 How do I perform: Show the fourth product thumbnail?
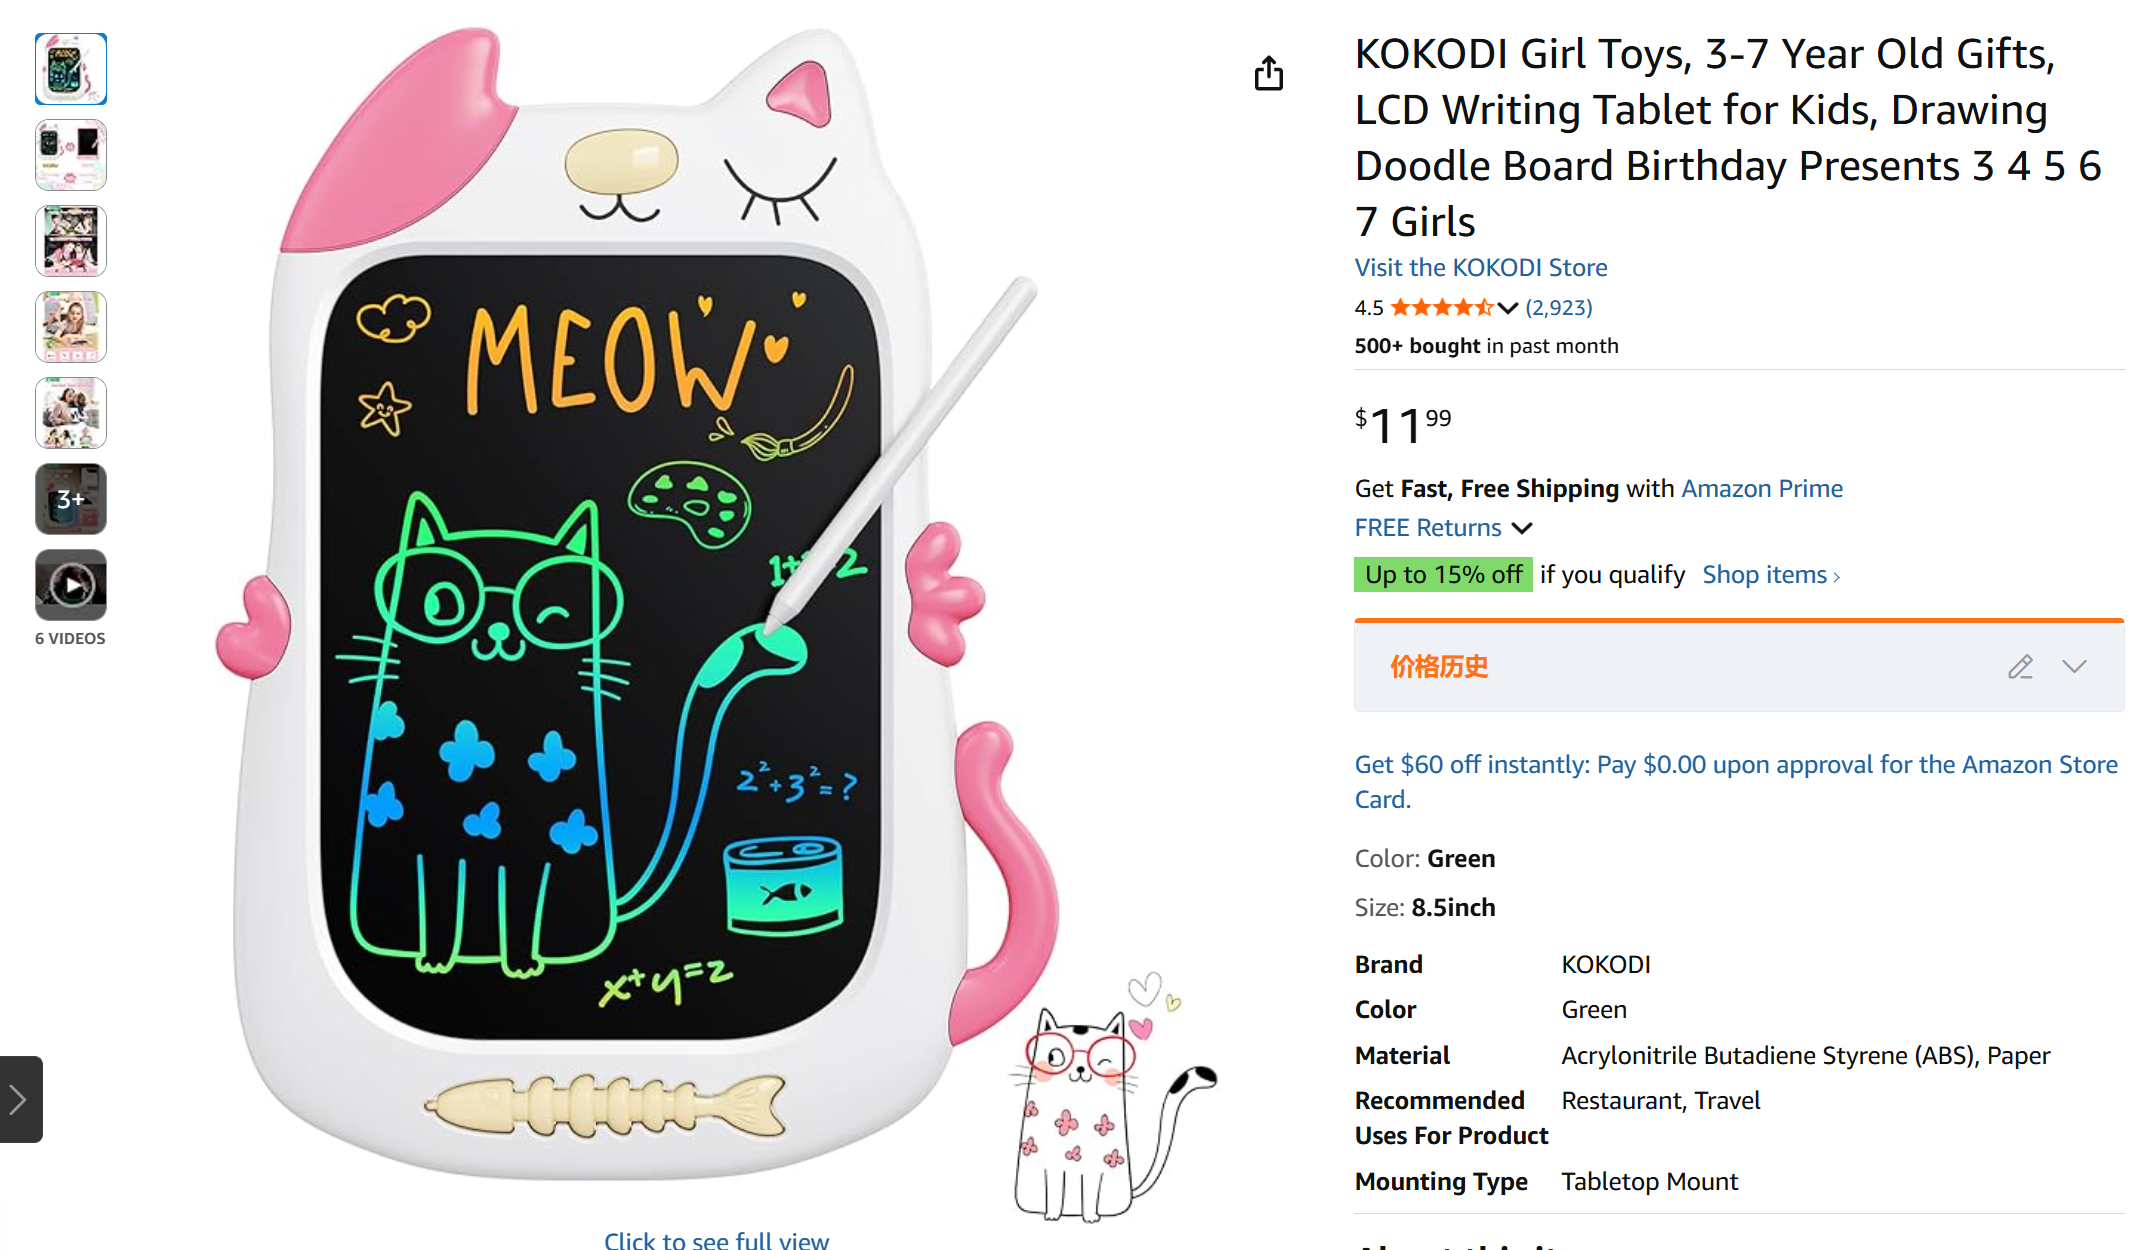(x=71, y=327)
